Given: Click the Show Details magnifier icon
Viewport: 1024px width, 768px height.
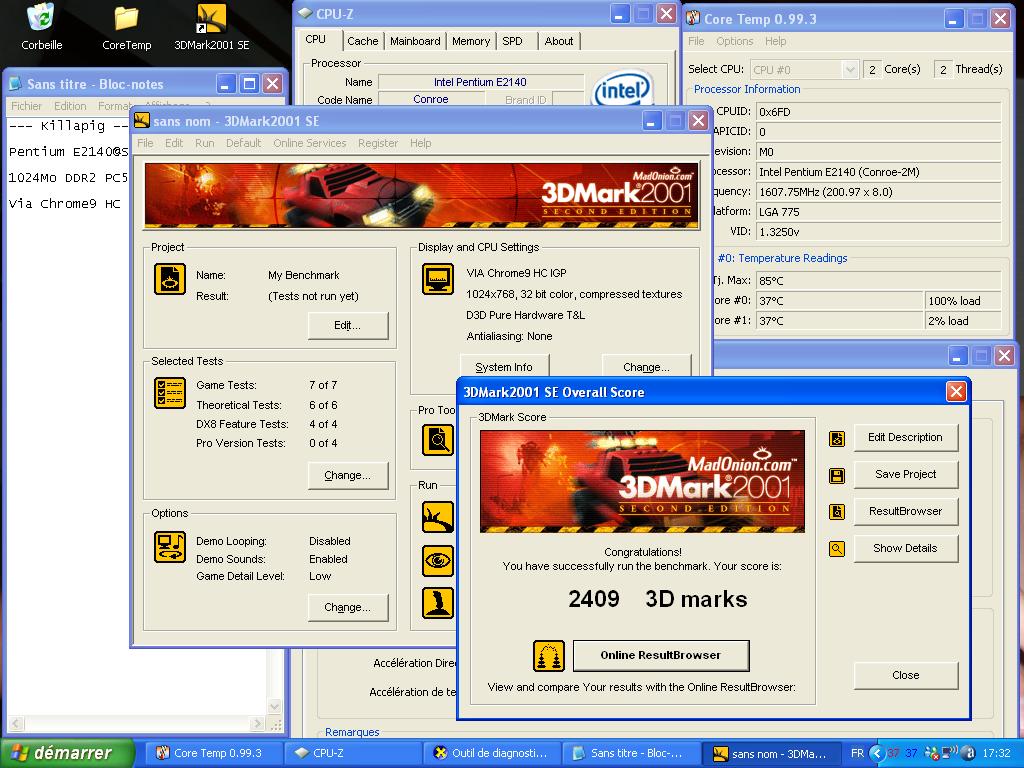Looking at the screenshot, I should pos(837,549).
